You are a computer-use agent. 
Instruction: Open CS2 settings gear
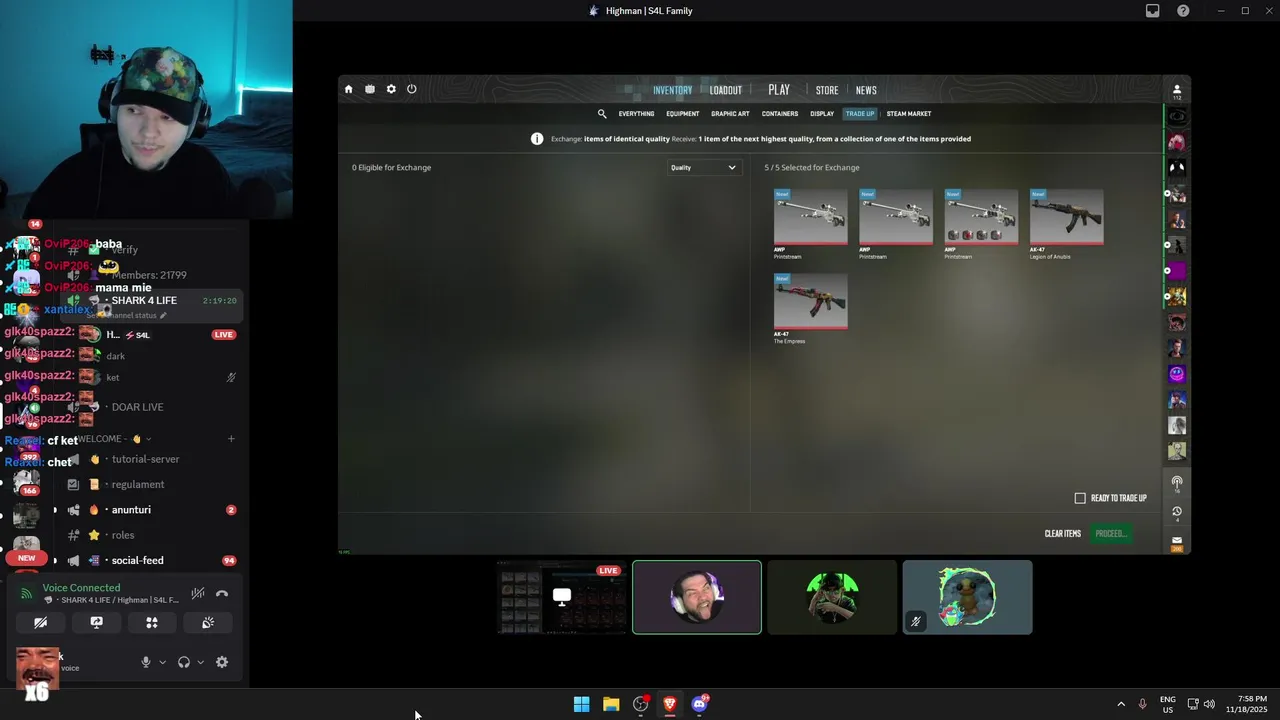[391, 89]
